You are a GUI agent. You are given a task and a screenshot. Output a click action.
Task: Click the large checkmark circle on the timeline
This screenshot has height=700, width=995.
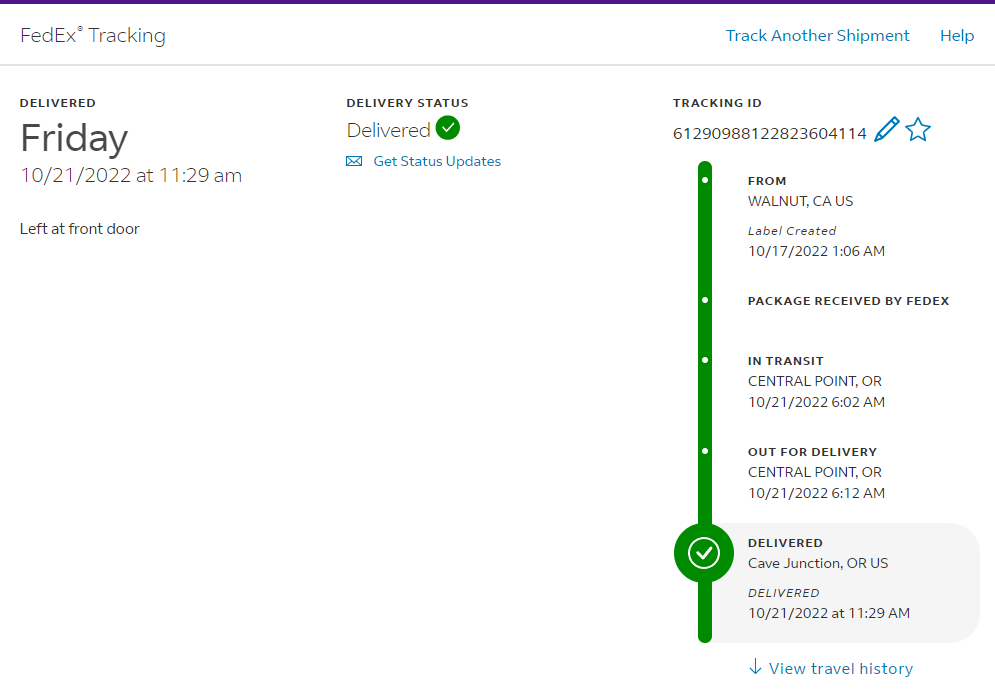click(704, 552)
